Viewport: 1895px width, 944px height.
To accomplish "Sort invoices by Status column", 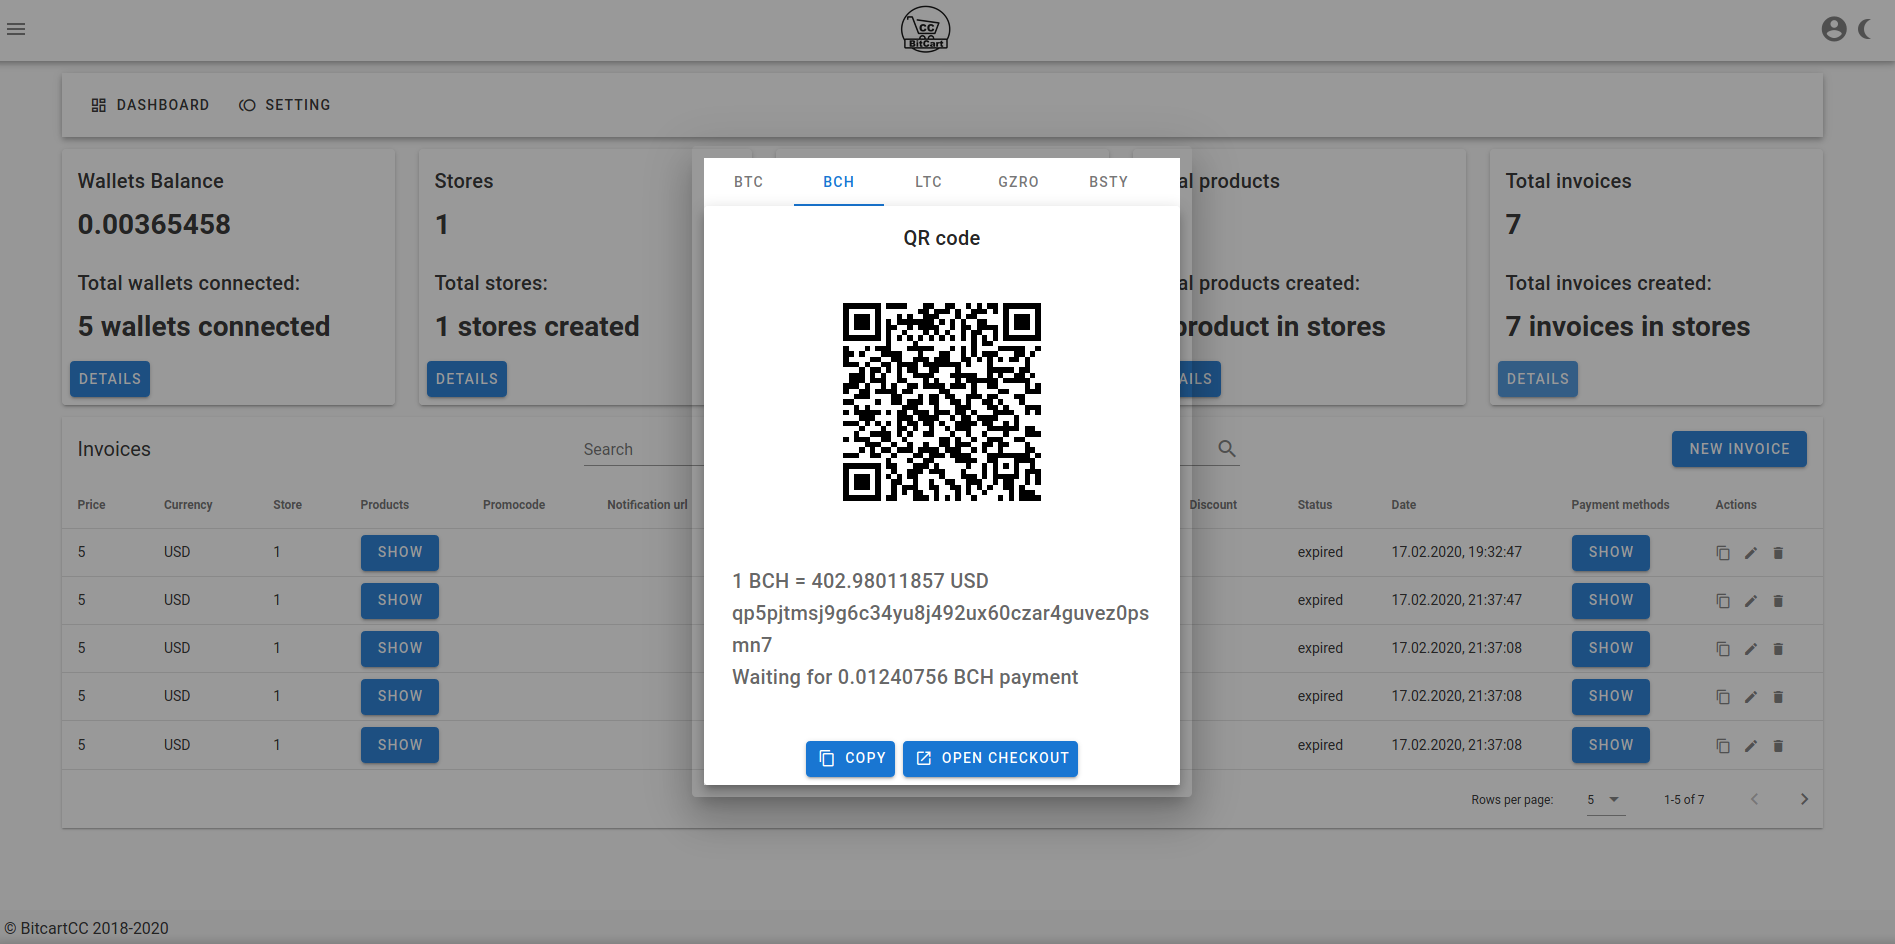I will (1315, 505).
